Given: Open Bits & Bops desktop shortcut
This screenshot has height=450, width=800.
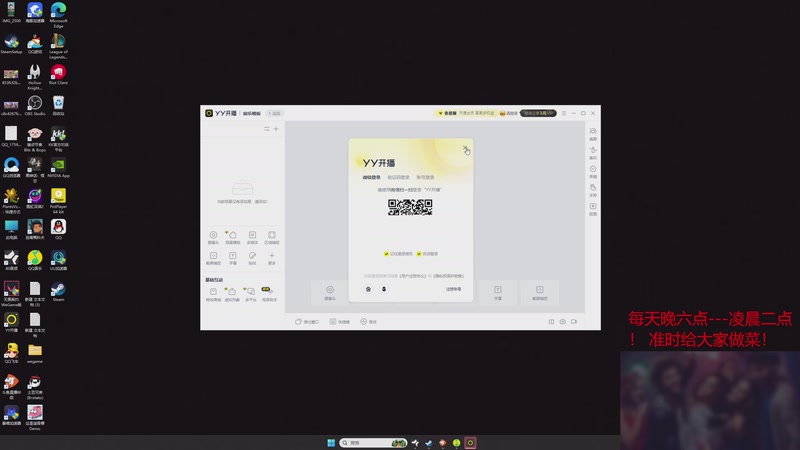Looking at the screenshot, I should pyautogui.click(x=35, y=139).
